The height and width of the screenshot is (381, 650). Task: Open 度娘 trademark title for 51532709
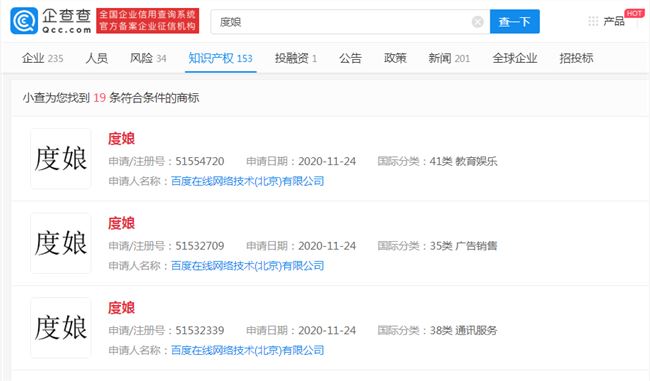121,223
